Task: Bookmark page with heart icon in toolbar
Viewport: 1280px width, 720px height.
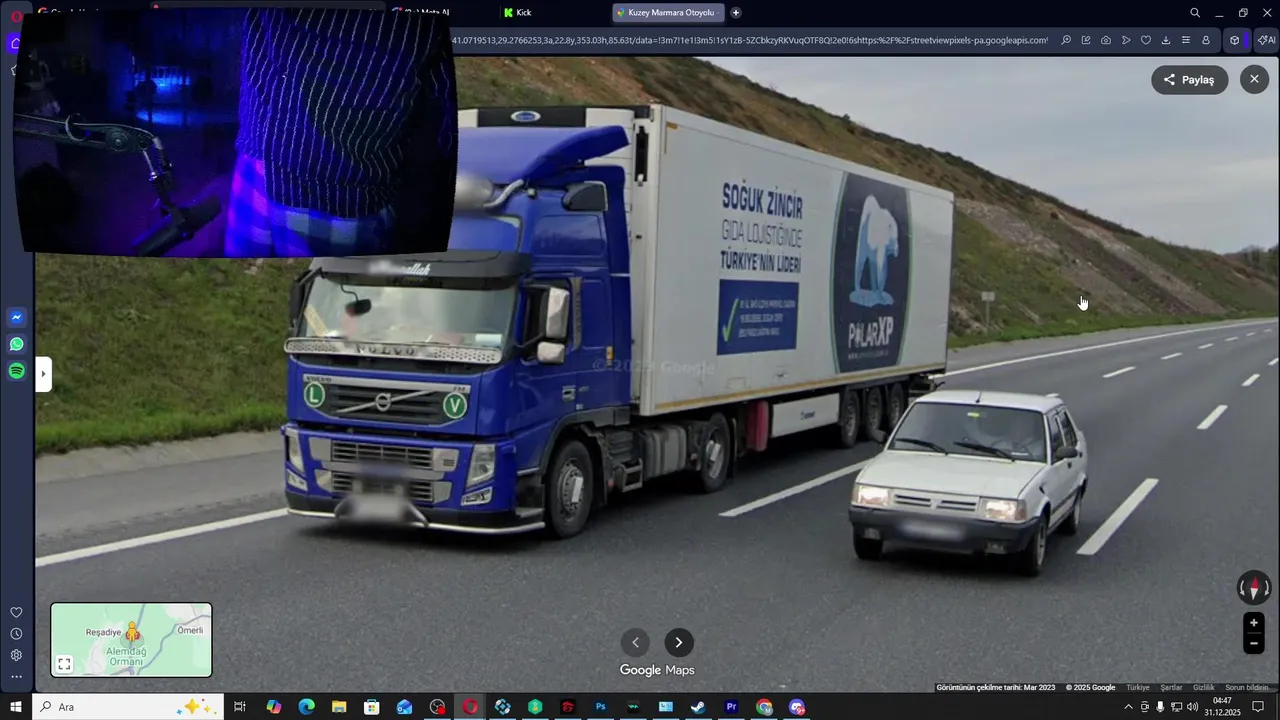Action: coord(1146,40)
